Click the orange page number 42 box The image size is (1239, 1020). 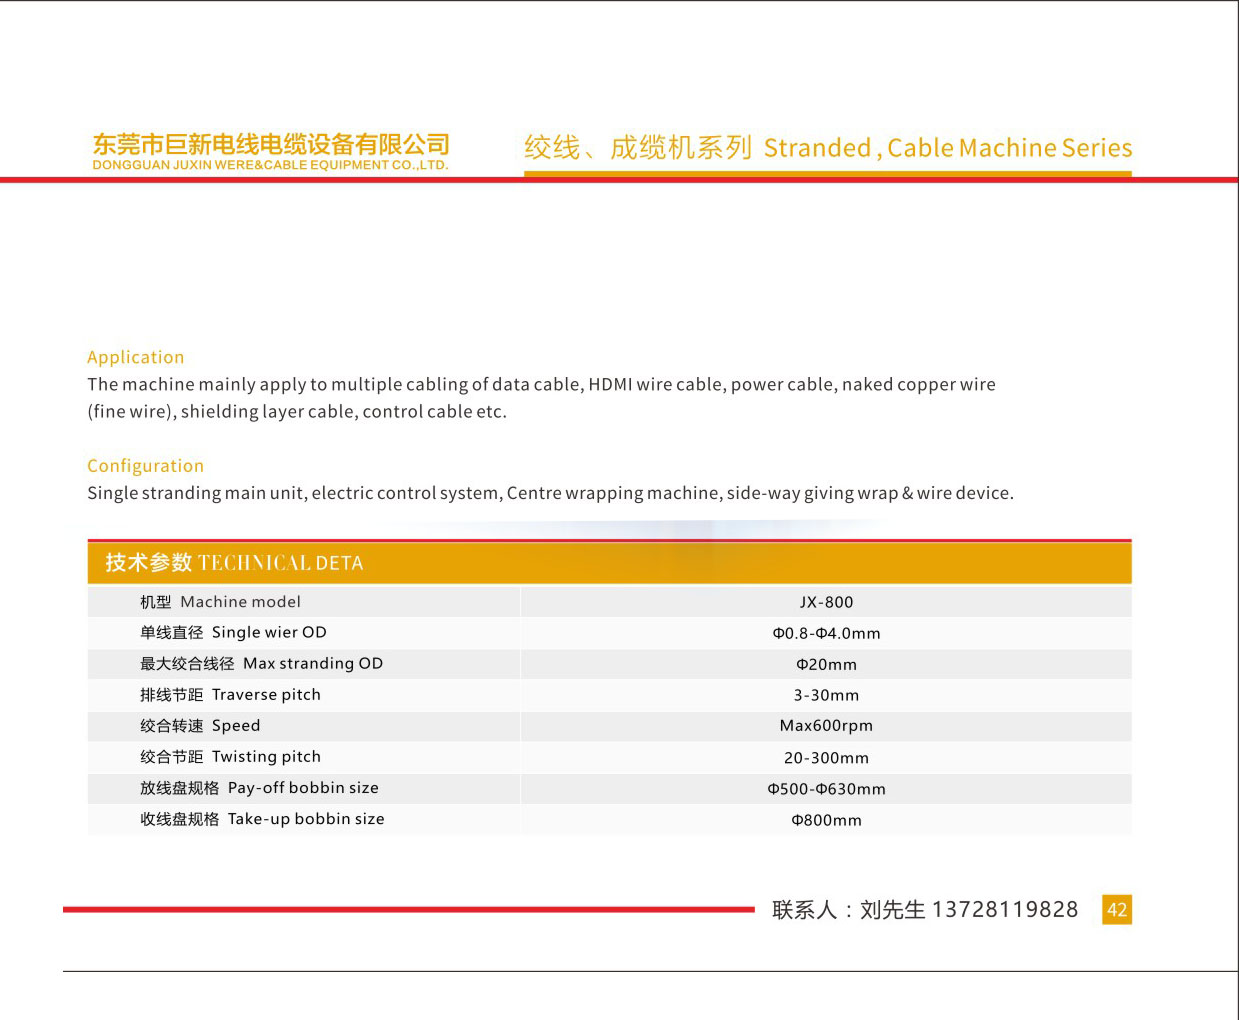point(1116,909)
